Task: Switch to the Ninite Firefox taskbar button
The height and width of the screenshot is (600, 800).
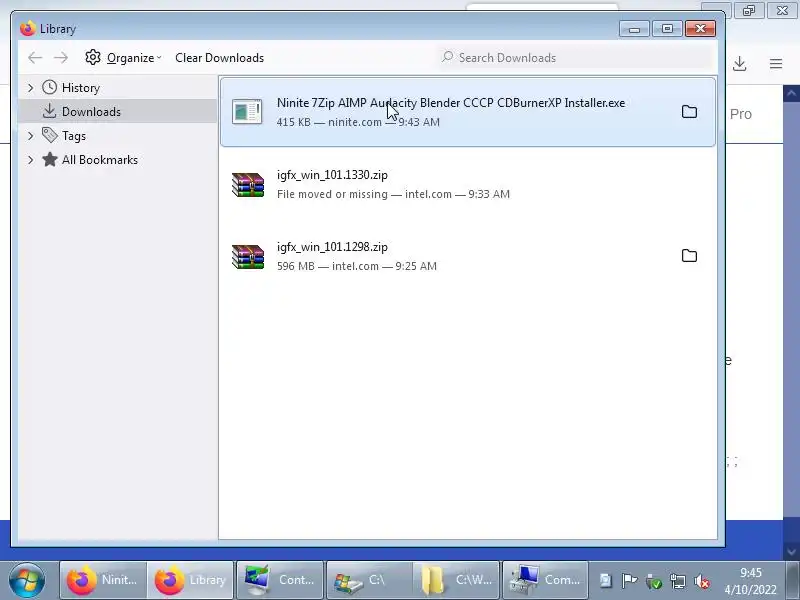Action: pyautogui.click(x=104, y=580)
